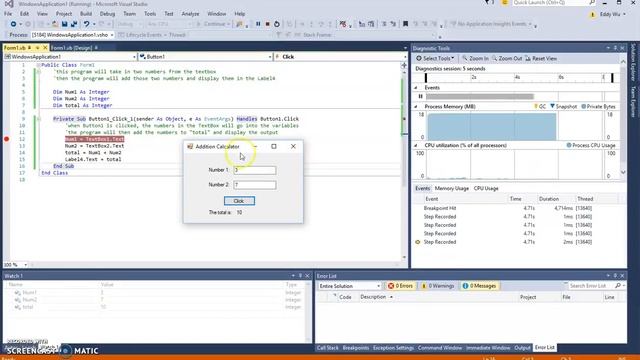Click the Quick Launch search icon

tap(592, 3)
